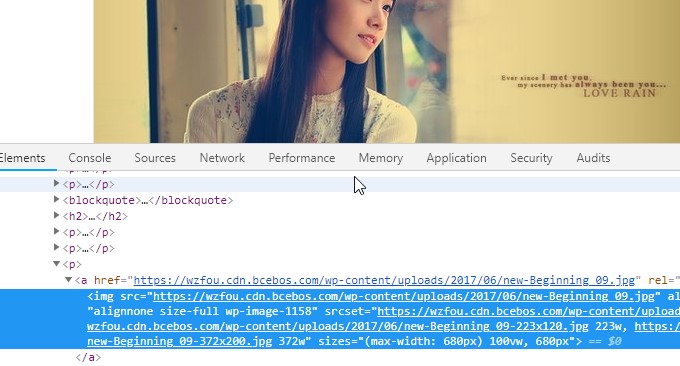Open the a href new-Beginning_09.jpg link
Image resolution: width=680 pixels, height=366 pixels.
(384, 281)
